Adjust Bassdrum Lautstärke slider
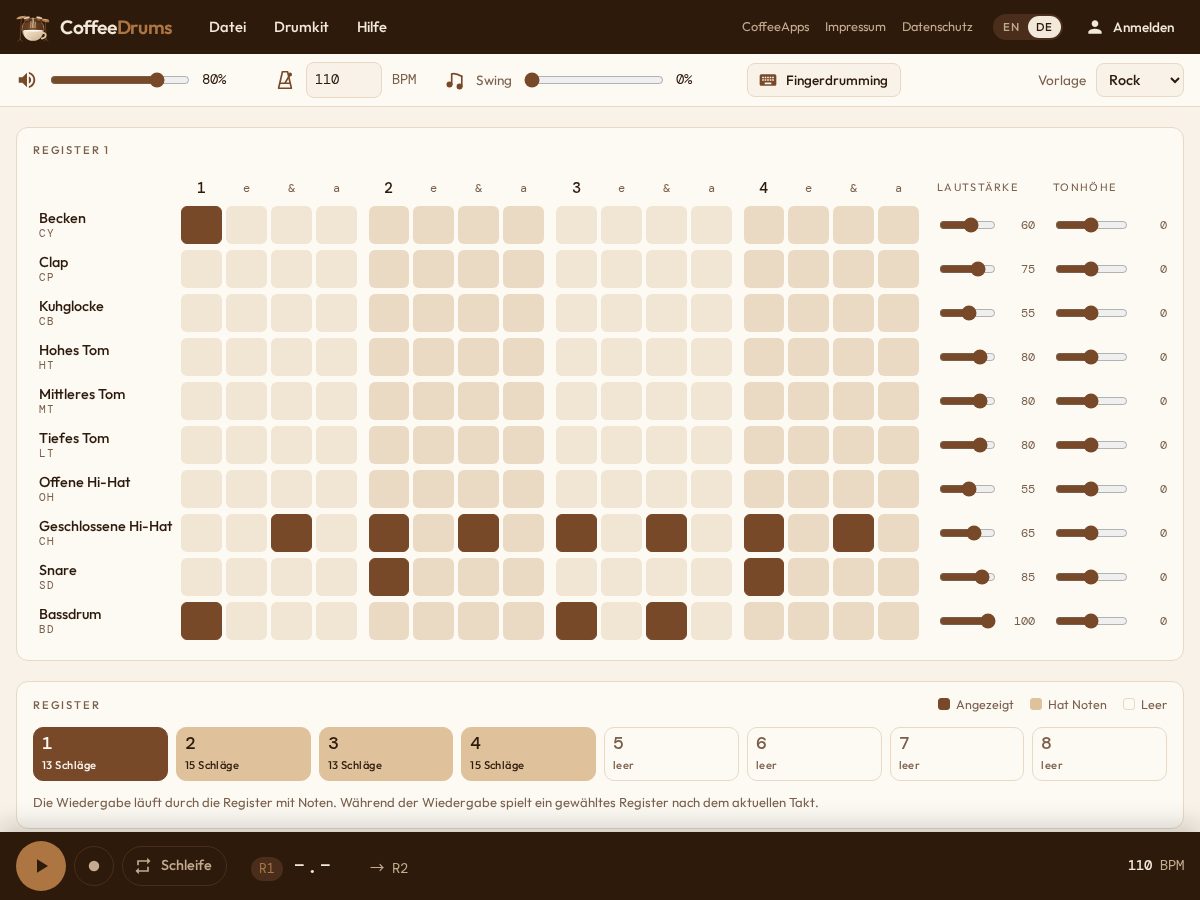 pyautogui.click(x=968, y=621)
